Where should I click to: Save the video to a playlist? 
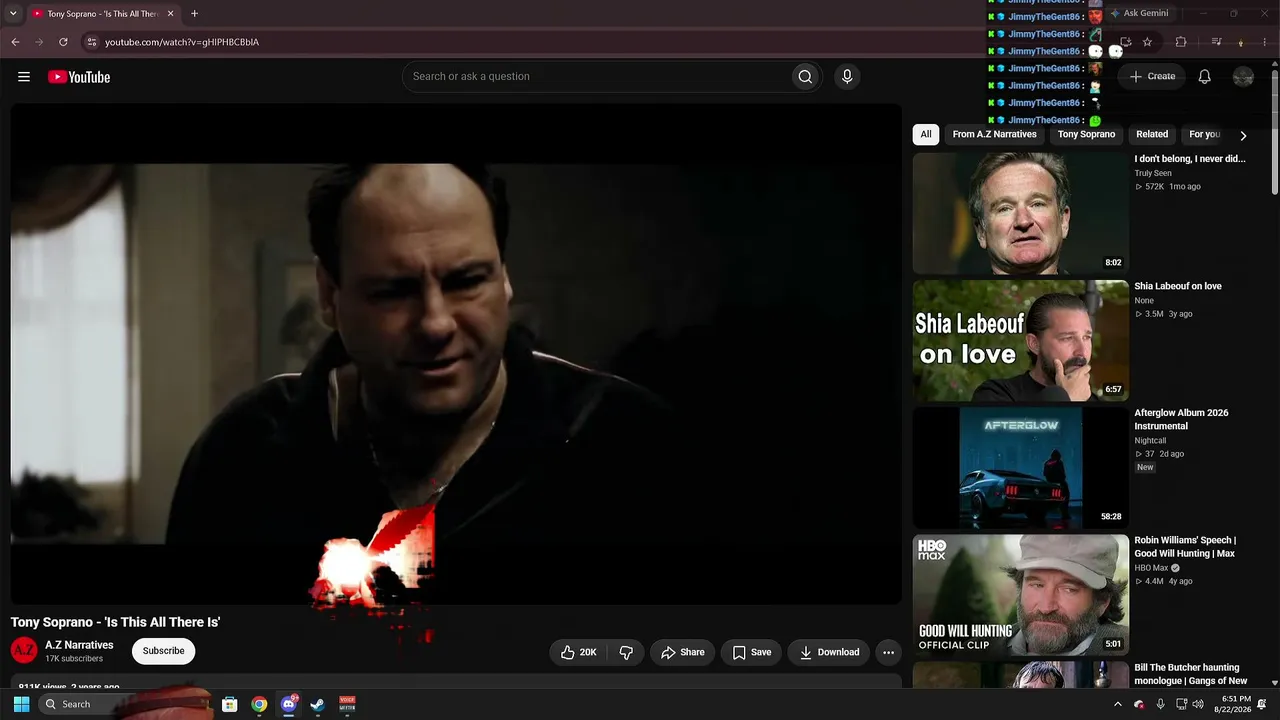752,652
